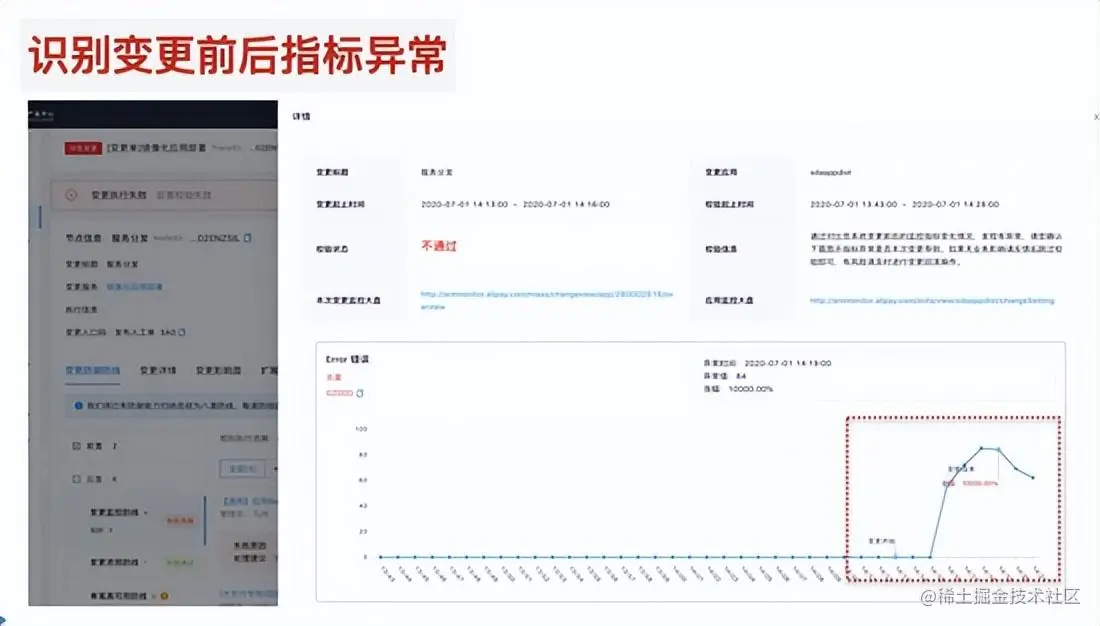This screenshot has width=1100, height=626.
Task: Open the 变更防御阵线 tab
Action: [x=93, y=370]
